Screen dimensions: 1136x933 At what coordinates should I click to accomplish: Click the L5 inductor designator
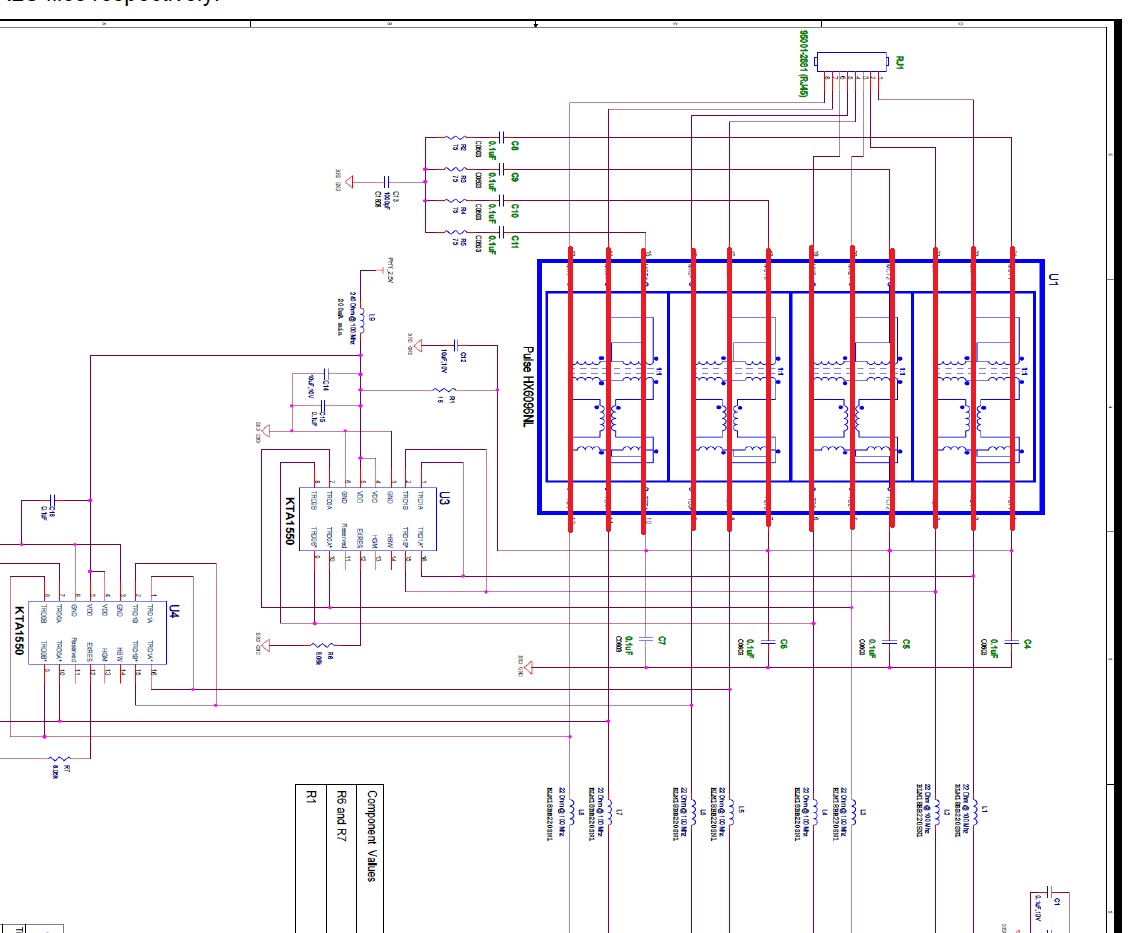click(741, 810)
